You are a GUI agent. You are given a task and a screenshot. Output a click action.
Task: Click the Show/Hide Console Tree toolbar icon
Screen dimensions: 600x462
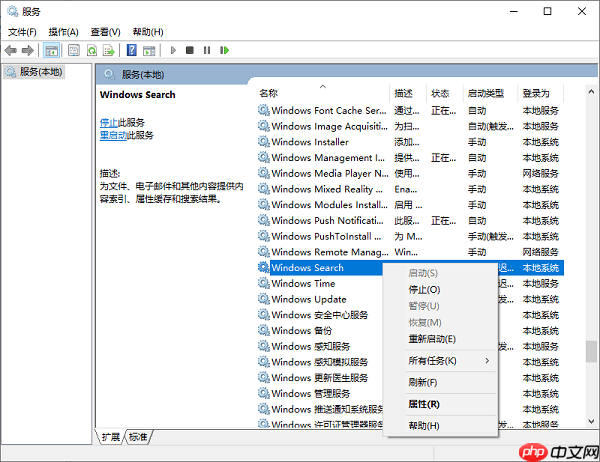point(52,50)
